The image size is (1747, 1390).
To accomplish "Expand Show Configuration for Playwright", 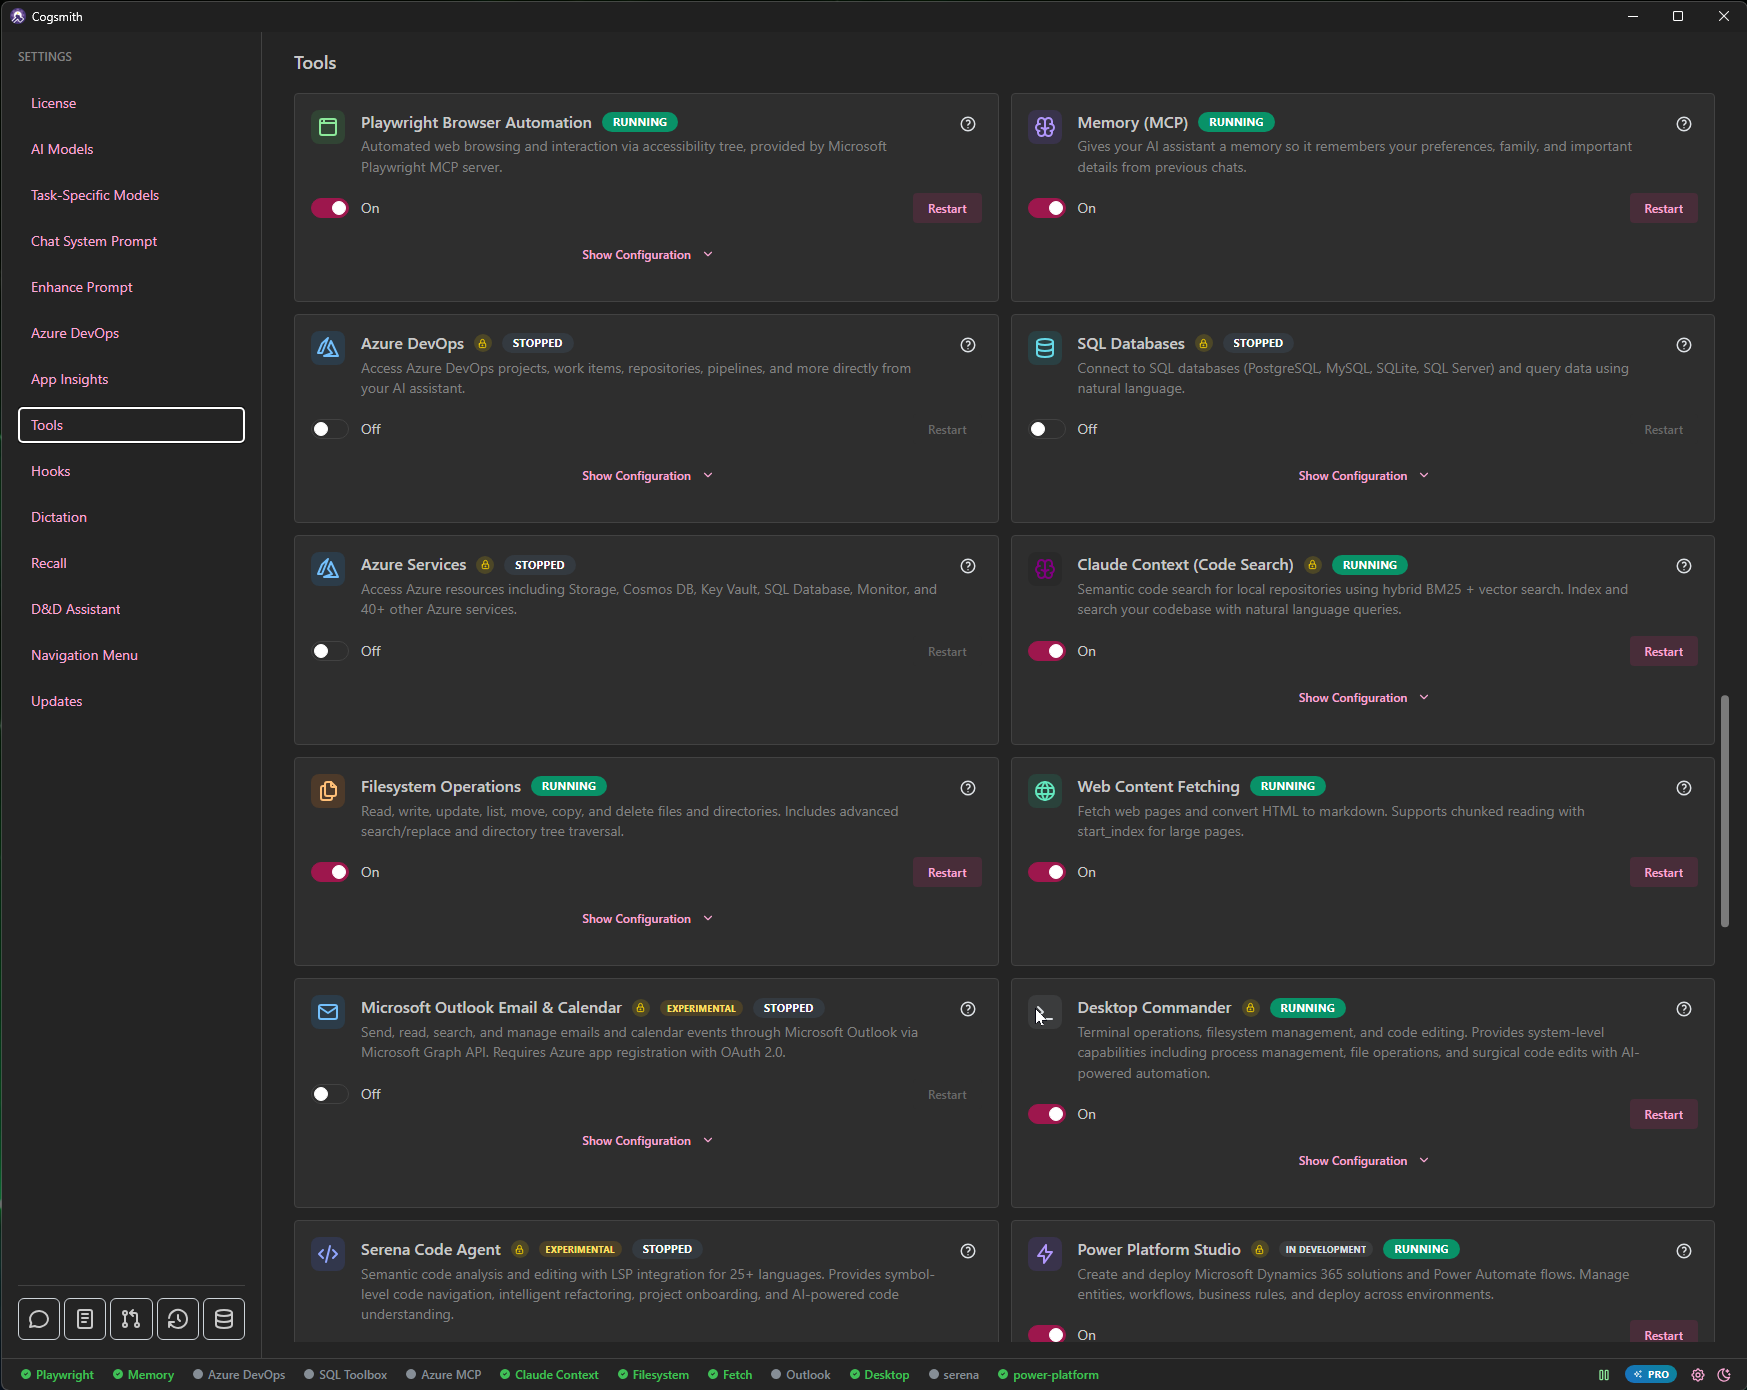I will (647, 255).
